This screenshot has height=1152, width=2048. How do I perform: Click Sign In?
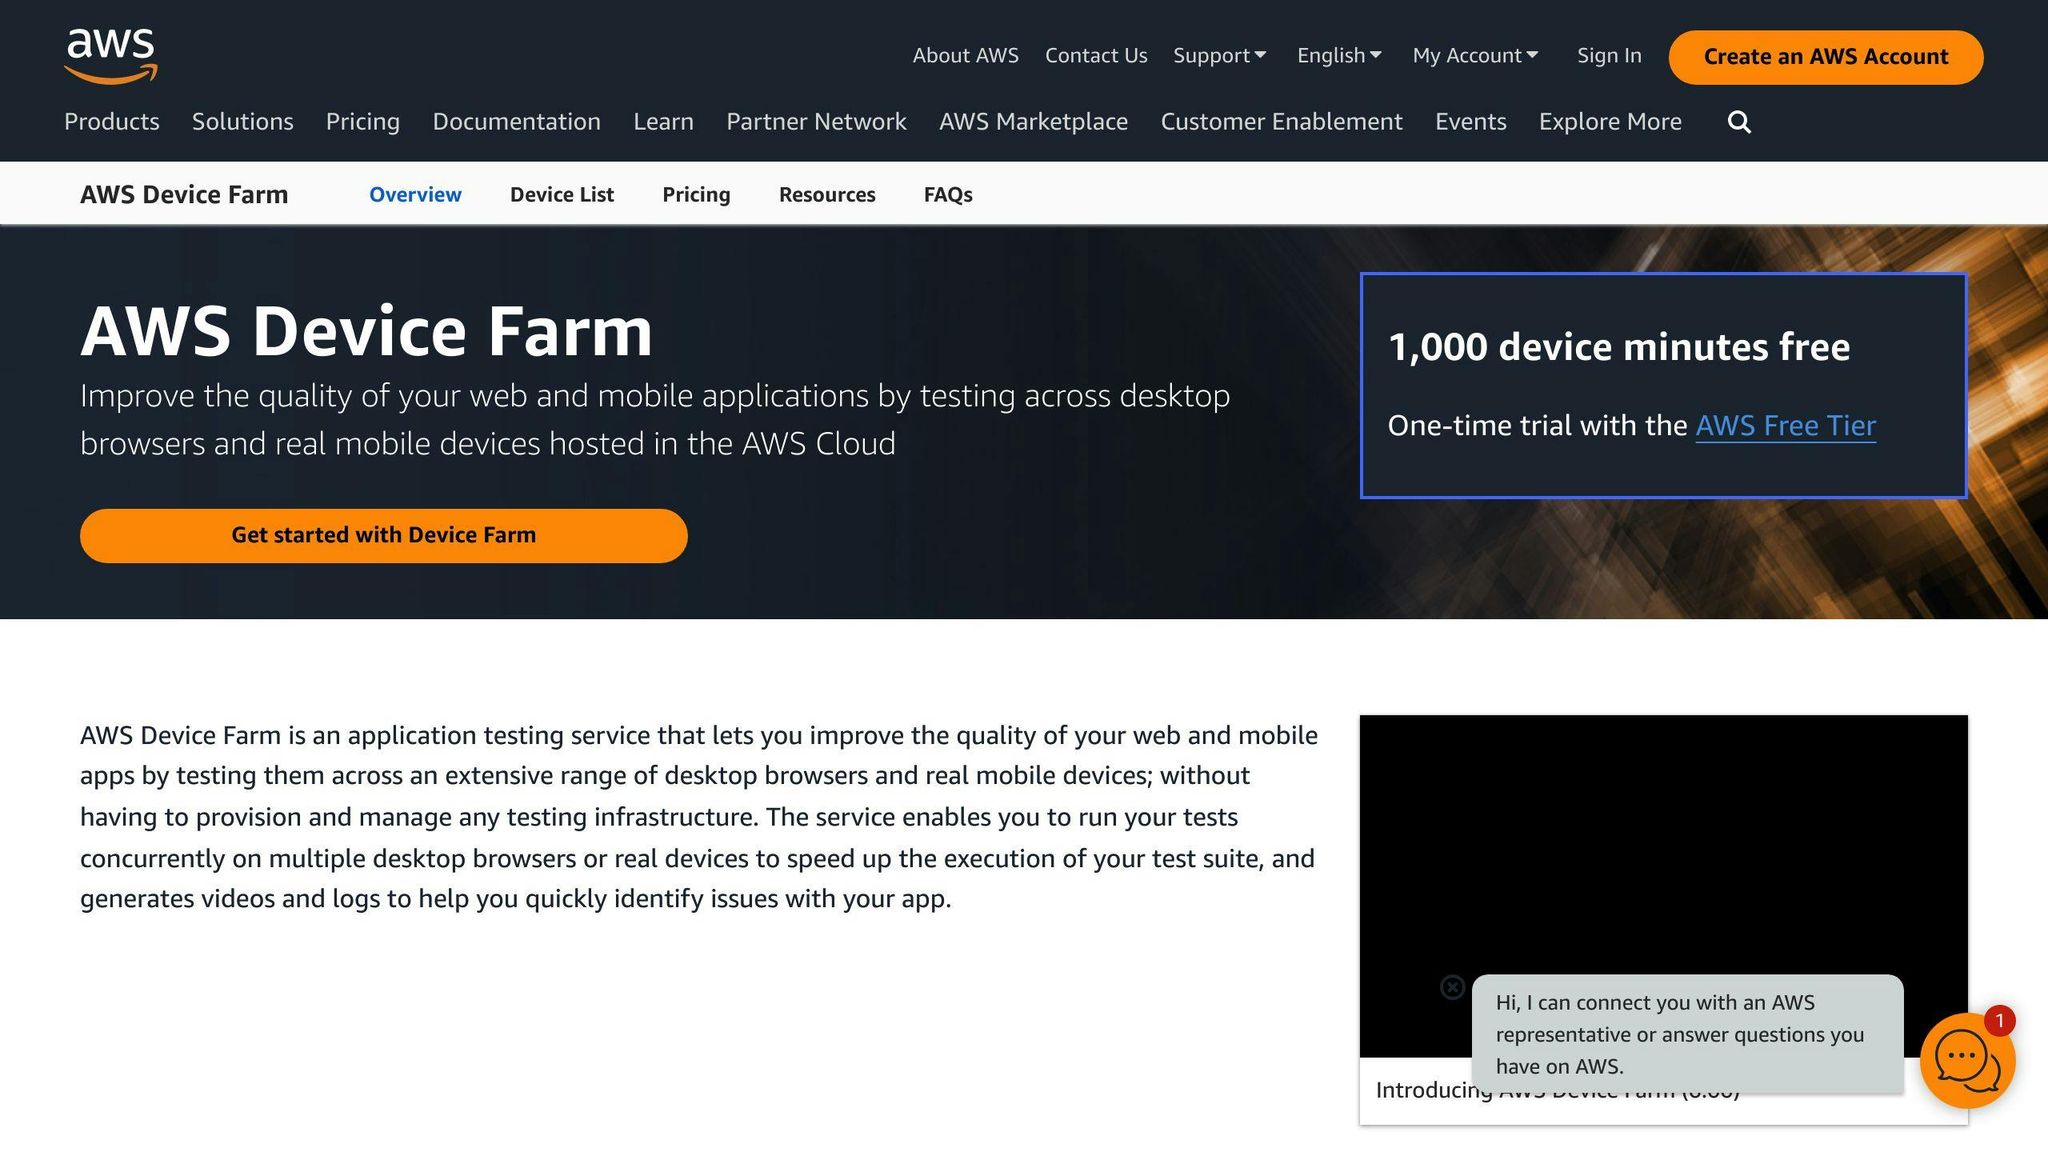pyautogui.click(x=1609, y=56)
